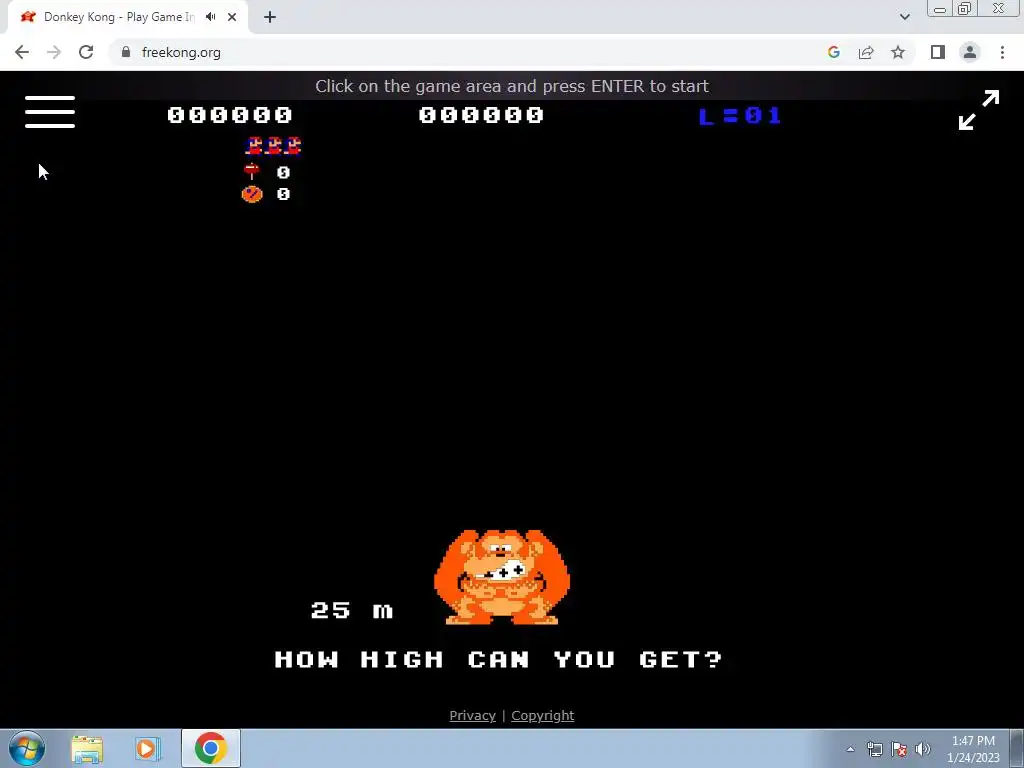Viewport: 1024px width, 768px height.
Task: View site info via the lock icon
Action: pyautogui.click(x=126, y=52)
